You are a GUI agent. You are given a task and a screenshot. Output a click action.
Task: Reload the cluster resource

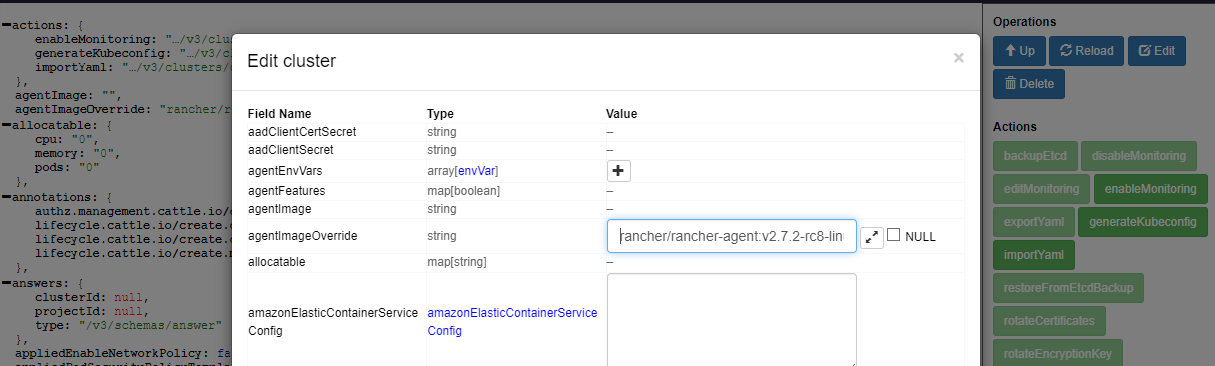(x=1087, y=51)
